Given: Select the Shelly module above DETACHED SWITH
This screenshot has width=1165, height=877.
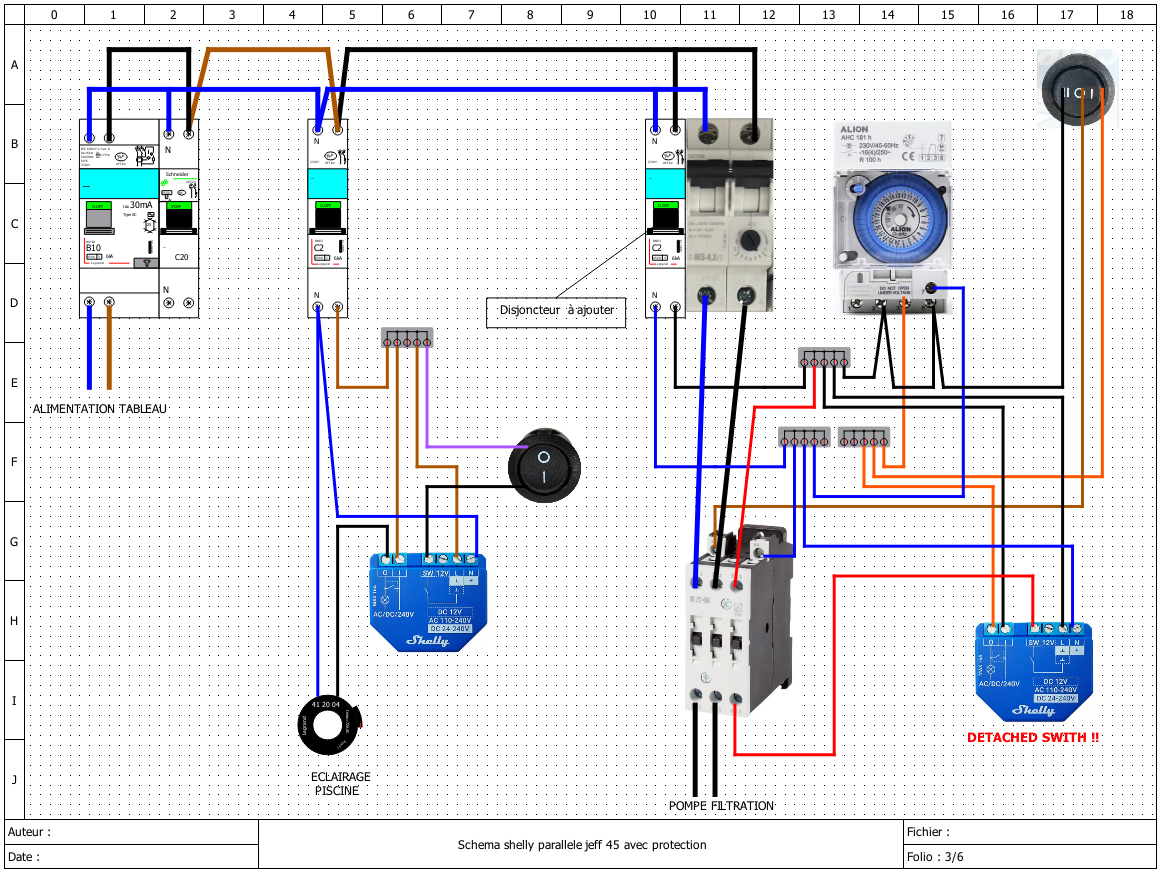Looking at the screenshot, I should (1033, 671).
